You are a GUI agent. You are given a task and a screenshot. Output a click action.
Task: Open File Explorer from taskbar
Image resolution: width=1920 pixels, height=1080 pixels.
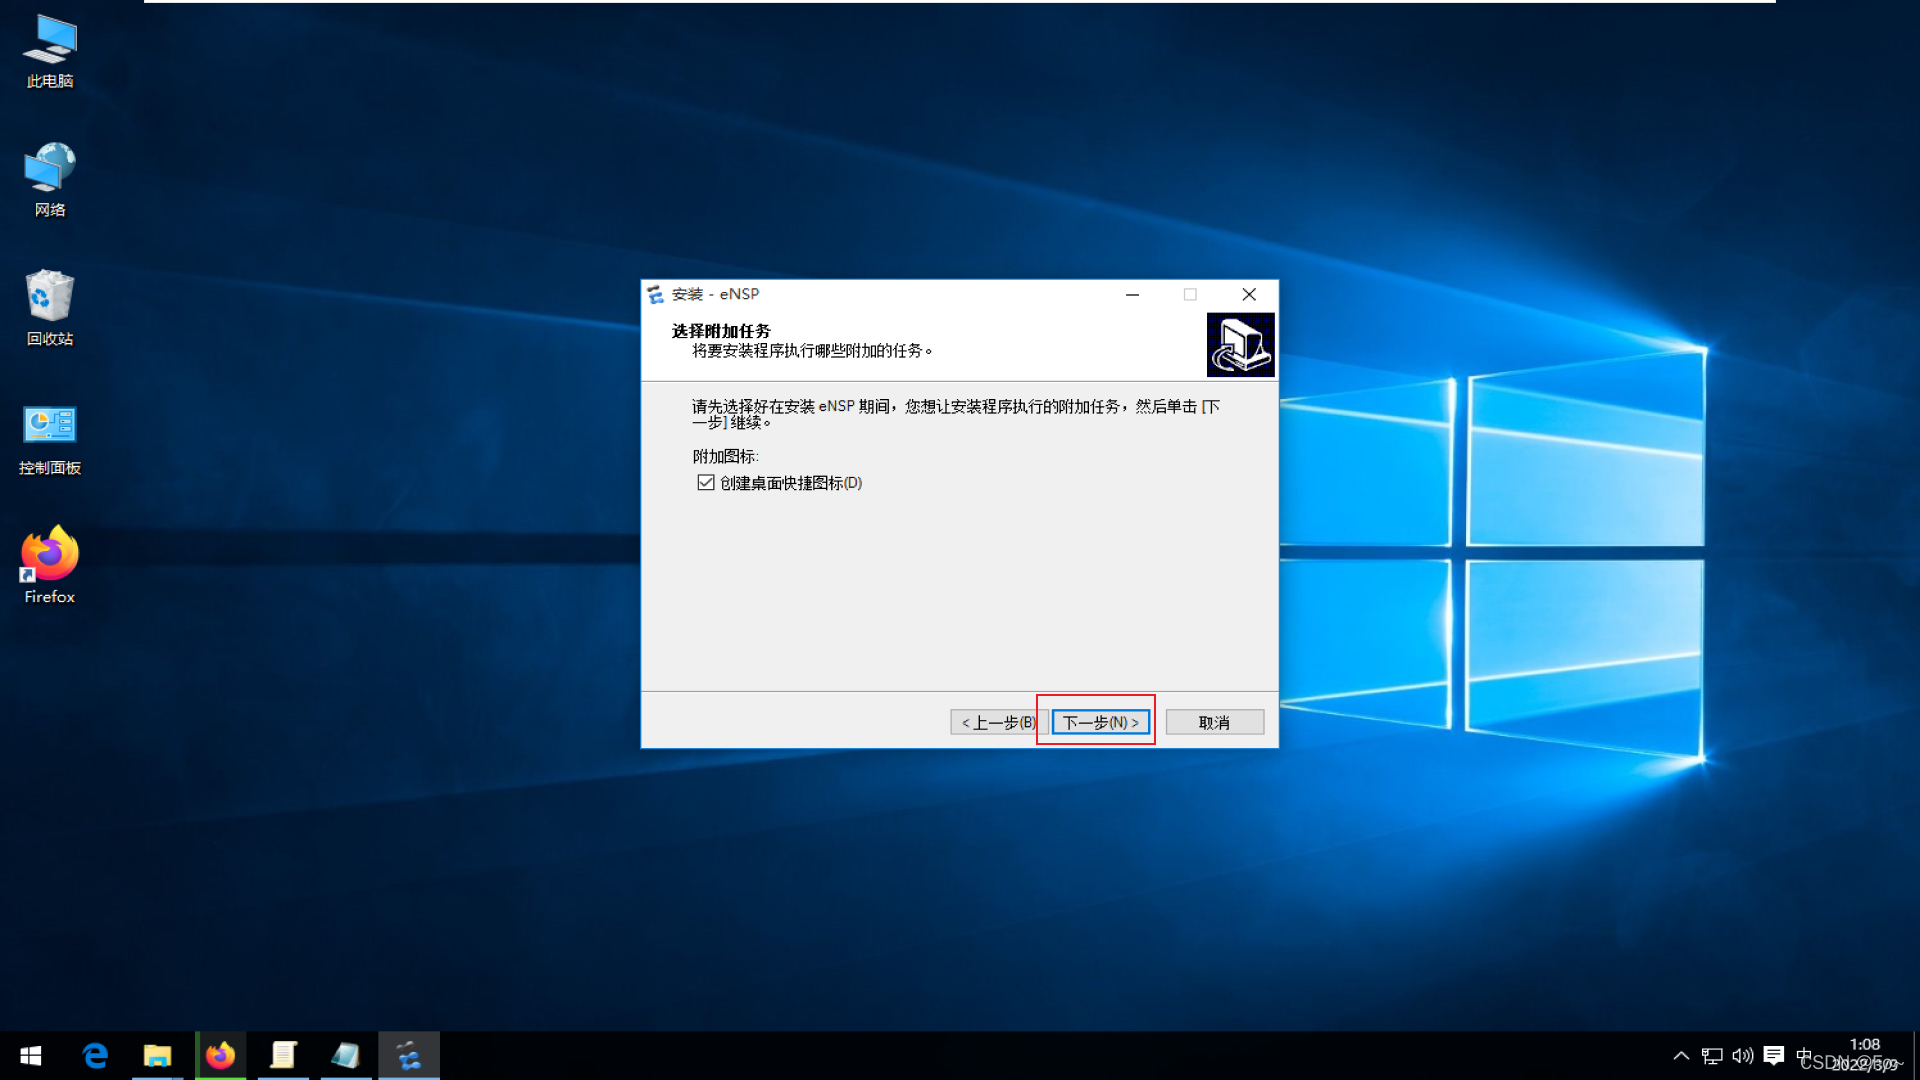(x=157, y=1056)
